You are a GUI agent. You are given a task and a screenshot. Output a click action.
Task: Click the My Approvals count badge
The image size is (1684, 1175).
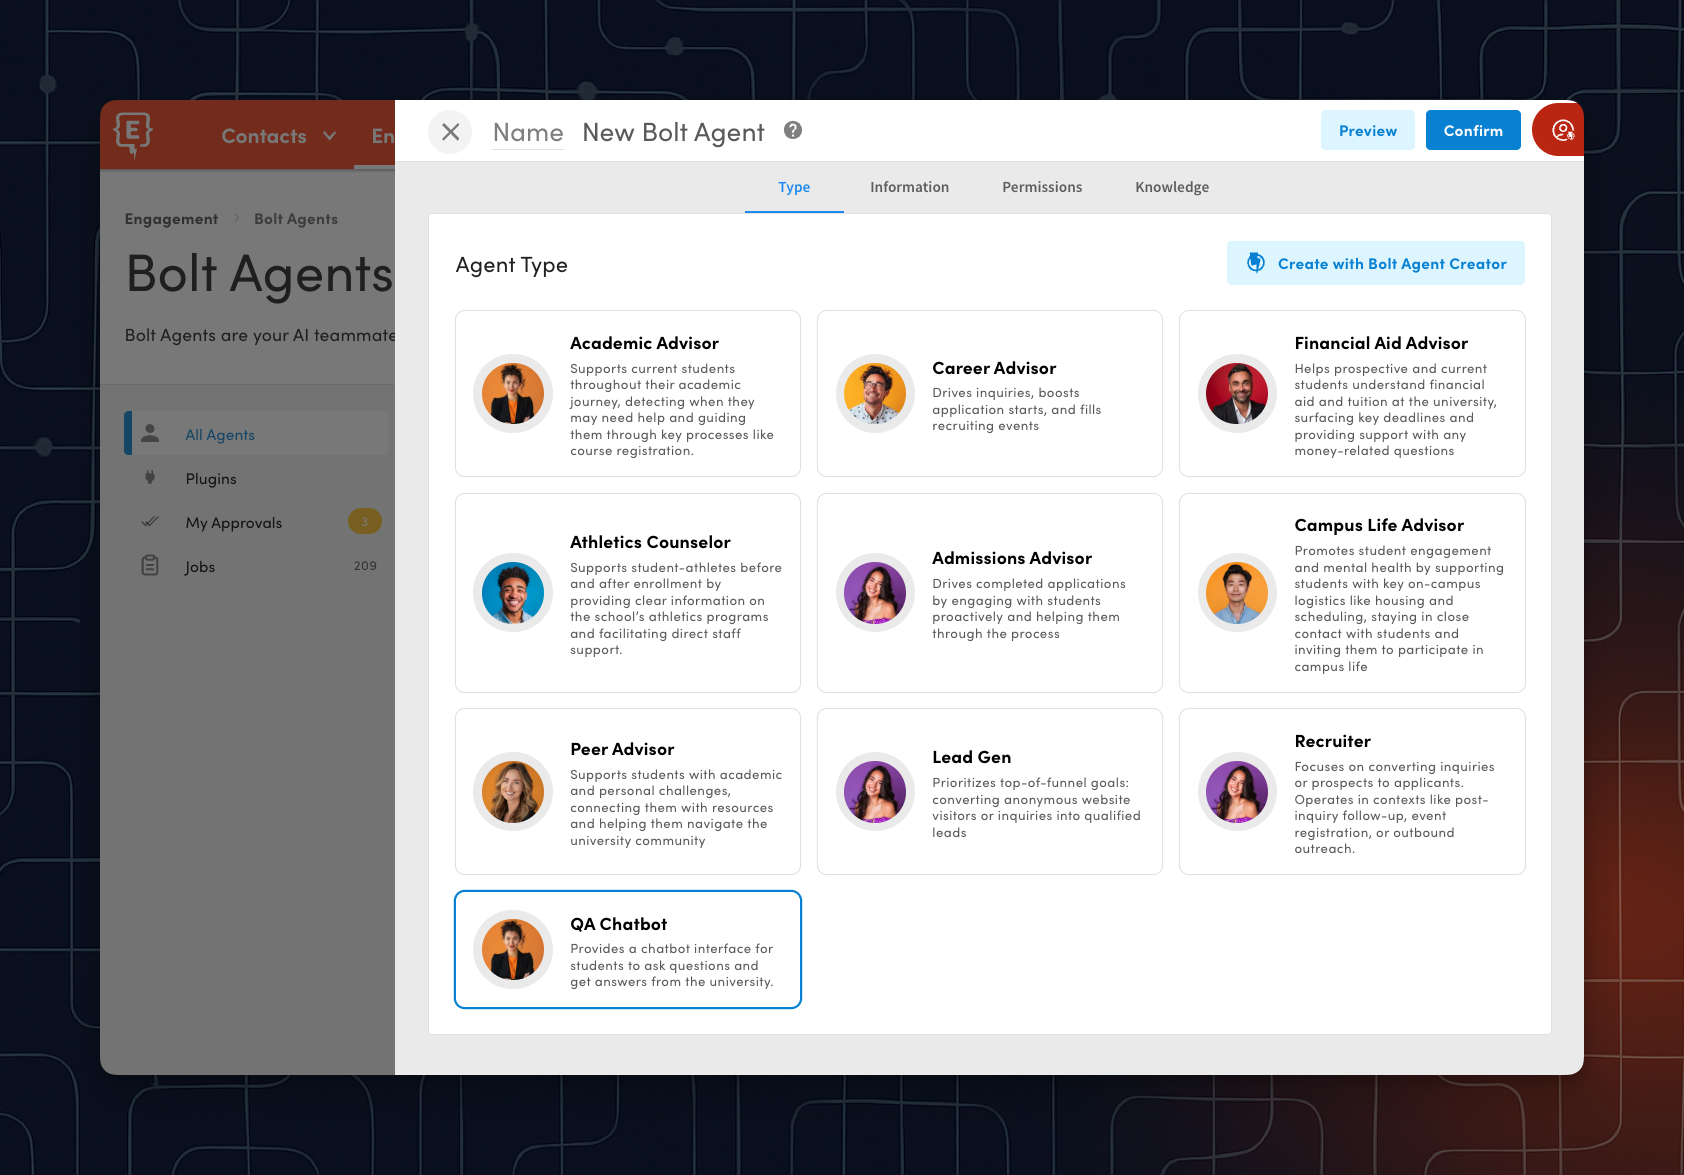[364, 521]
